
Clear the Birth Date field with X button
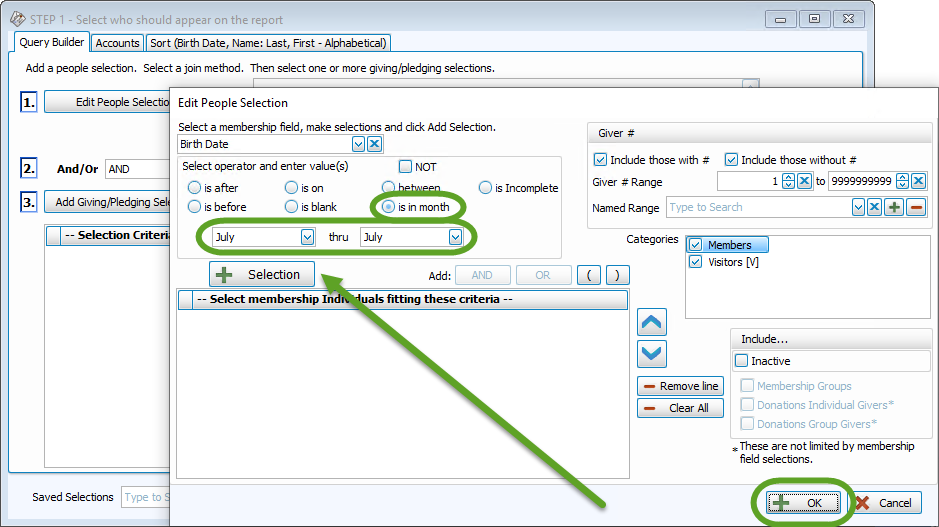click(375, 144)
